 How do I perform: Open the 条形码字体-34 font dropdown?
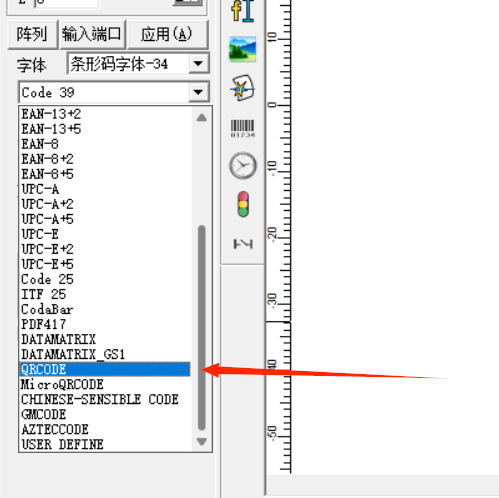pos(198,63)
